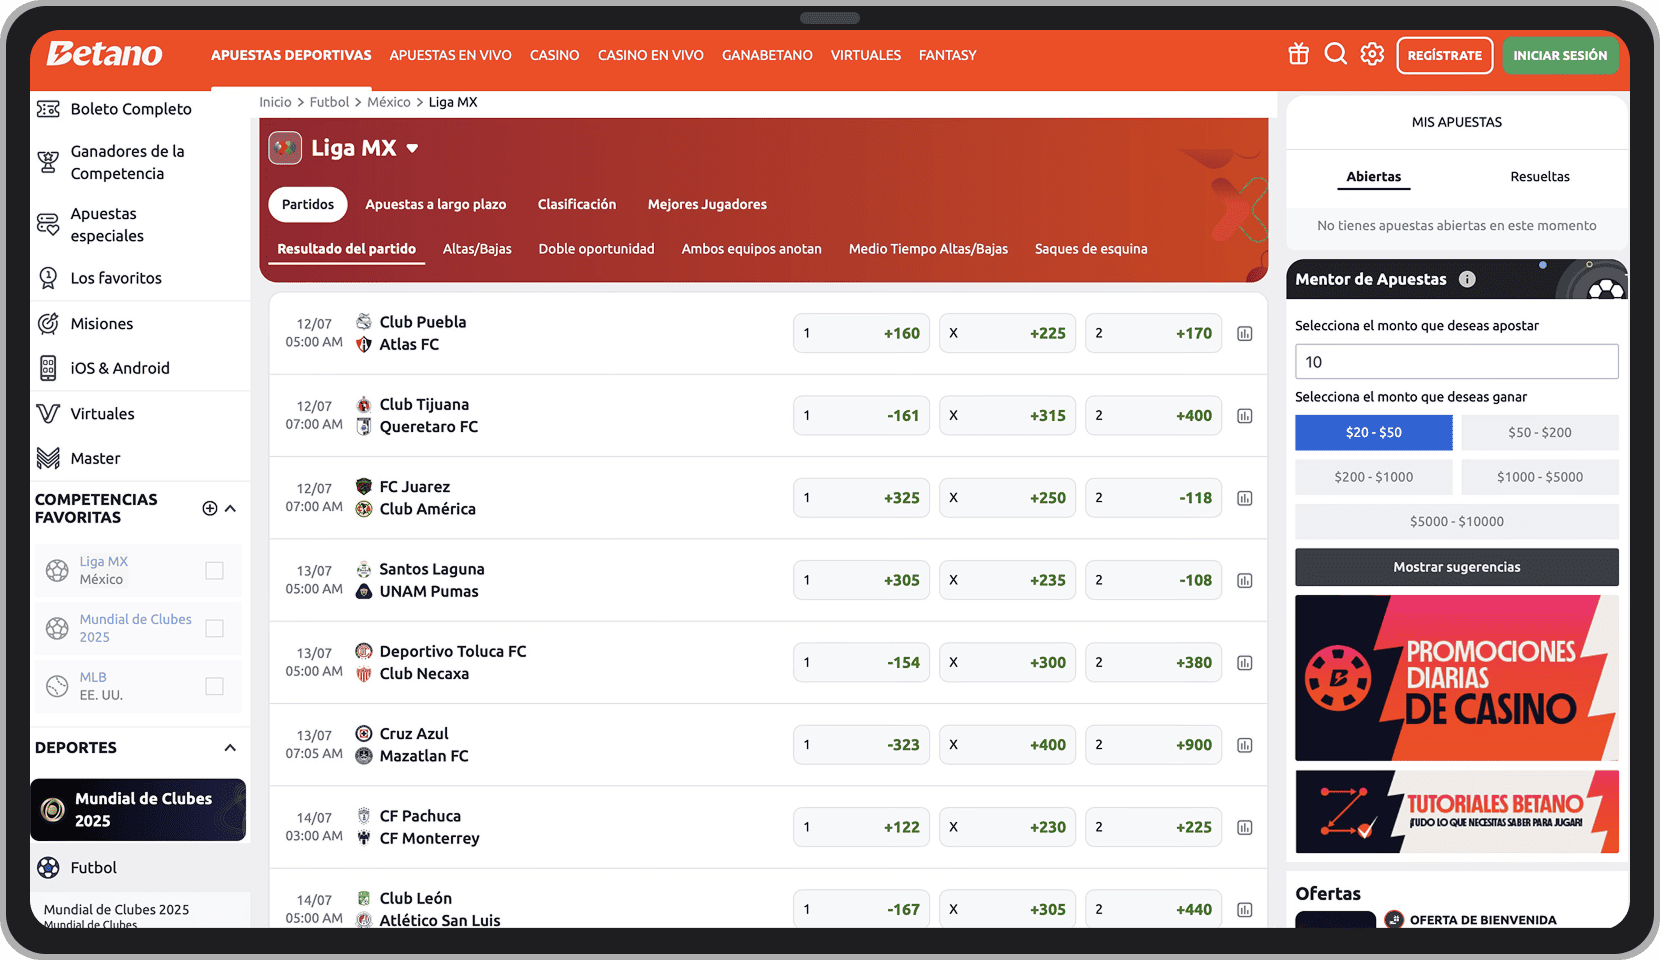Viewport: 1660px width, 960px height.
Task: Open the Promociones Diarias de Casino banner
Action: (1457, 678)
